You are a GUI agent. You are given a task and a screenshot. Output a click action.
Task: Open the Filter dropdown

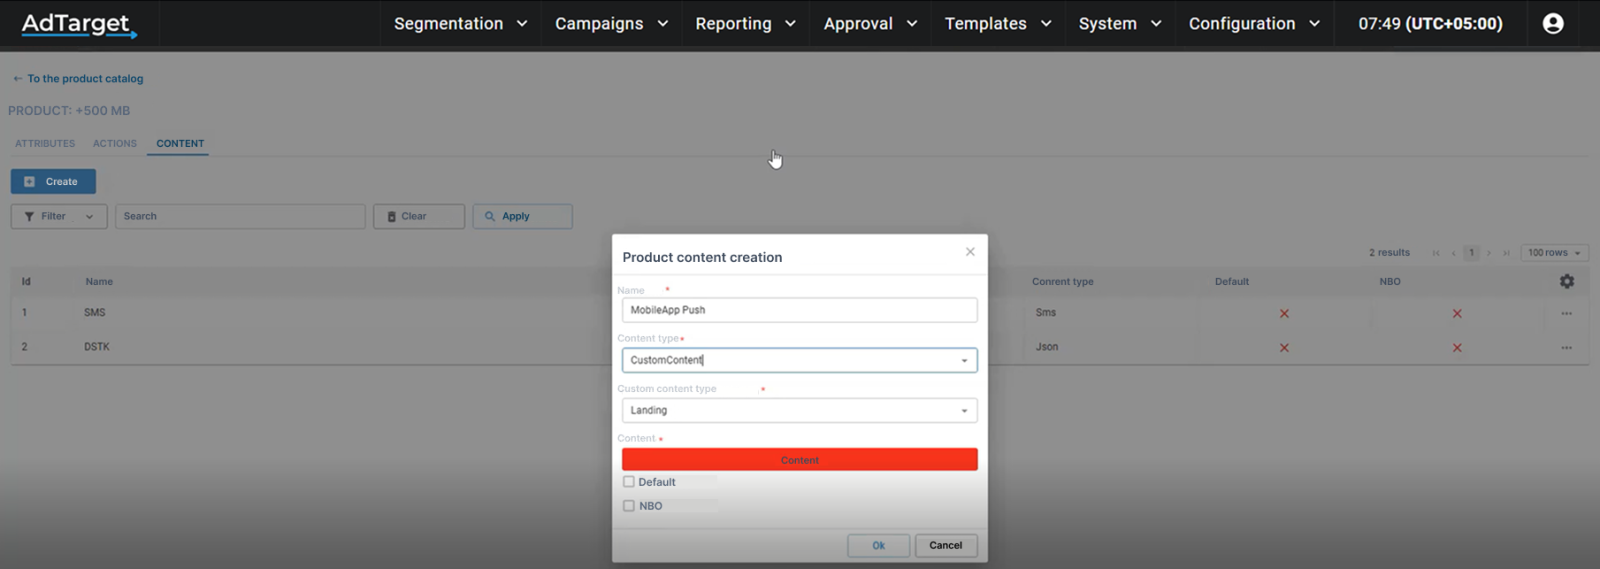[59, 216]
